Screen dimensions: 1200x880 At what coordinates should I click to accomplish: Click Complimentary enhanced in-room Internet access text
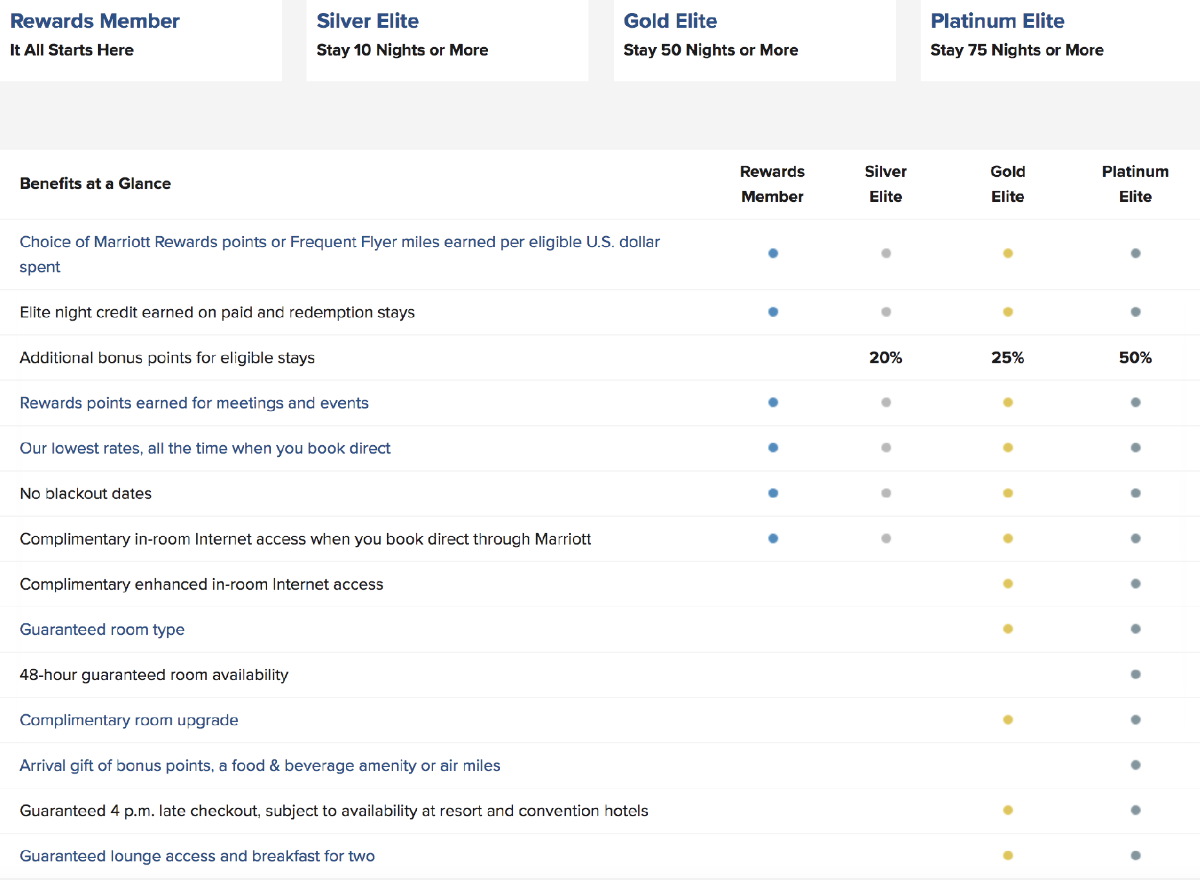coord(202,584)
